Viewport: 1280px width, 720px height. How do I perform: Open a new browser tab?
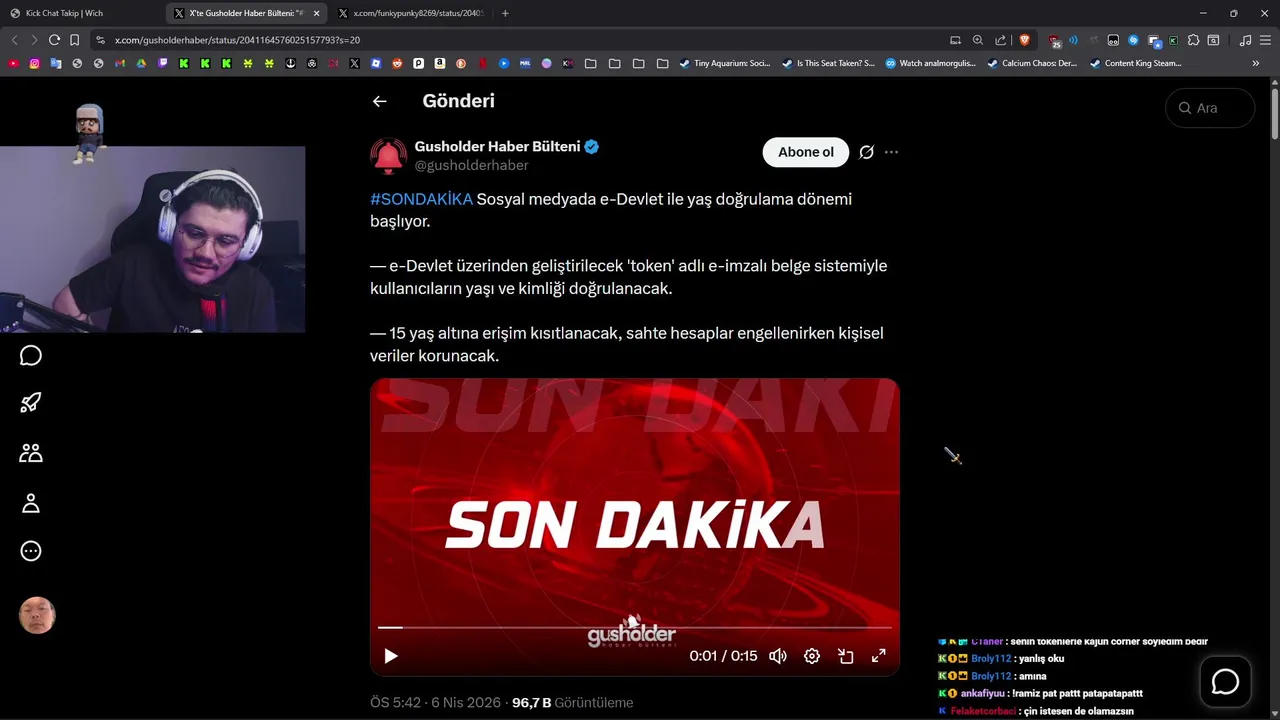tap(505, 13)
